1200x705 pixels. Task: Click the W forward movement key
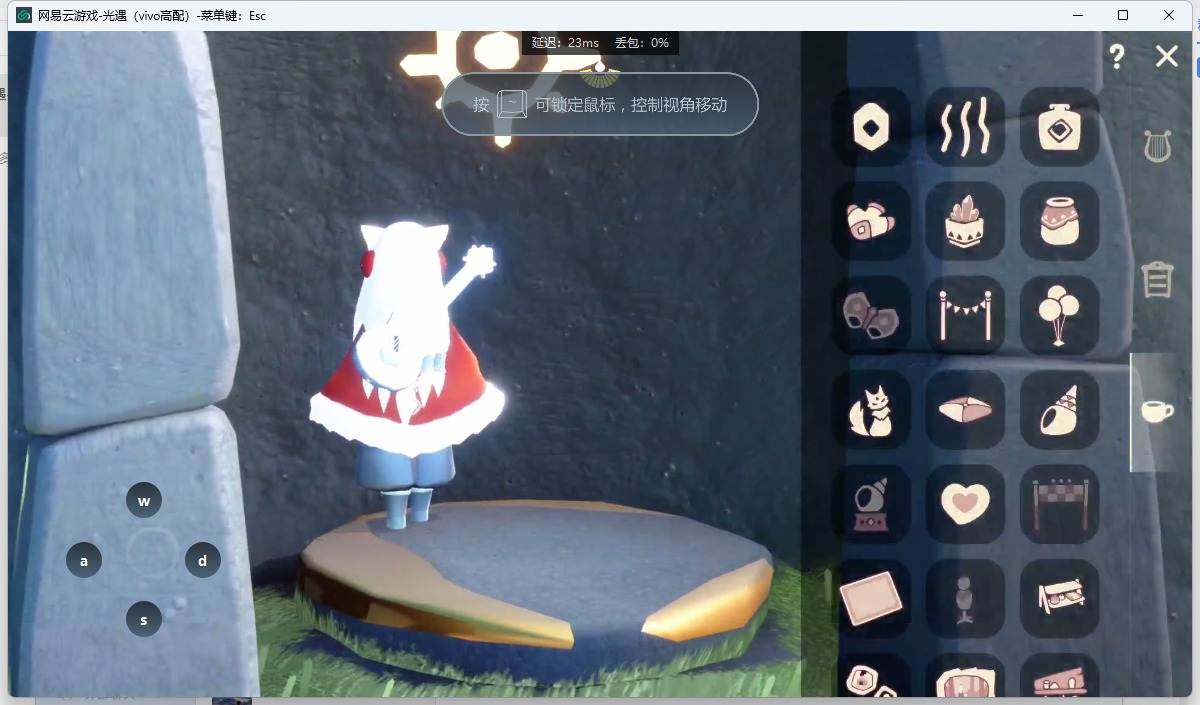[x=144, y=501]
